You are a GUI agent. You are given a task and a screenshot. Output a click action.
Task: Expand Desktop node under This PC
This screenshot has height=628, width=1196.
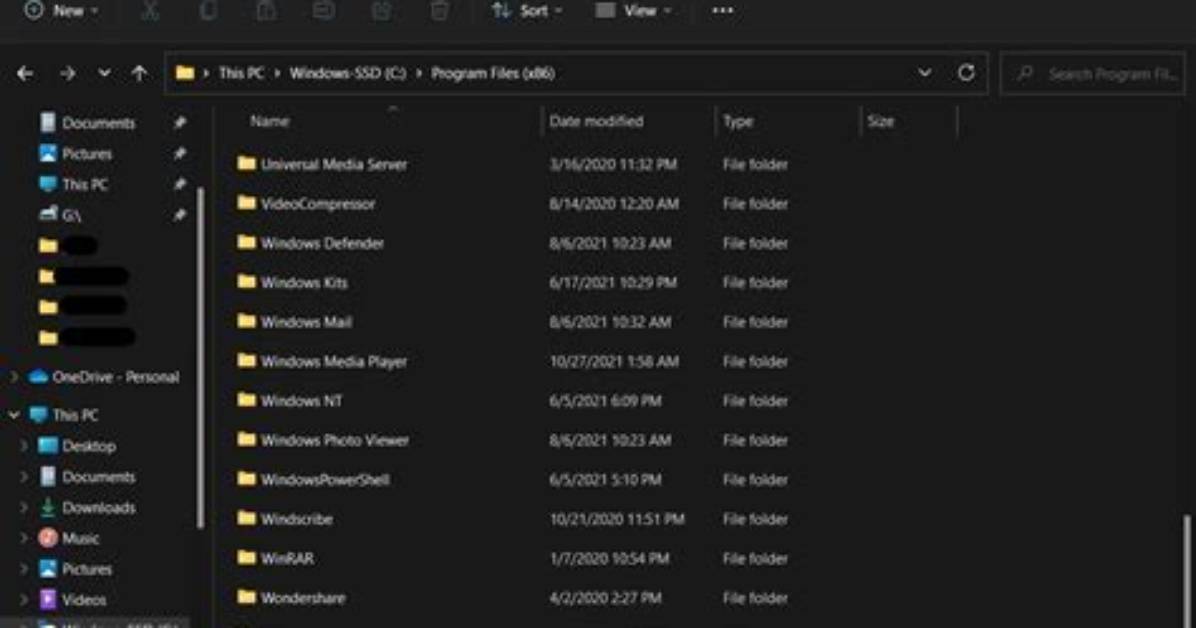(24, 446)
